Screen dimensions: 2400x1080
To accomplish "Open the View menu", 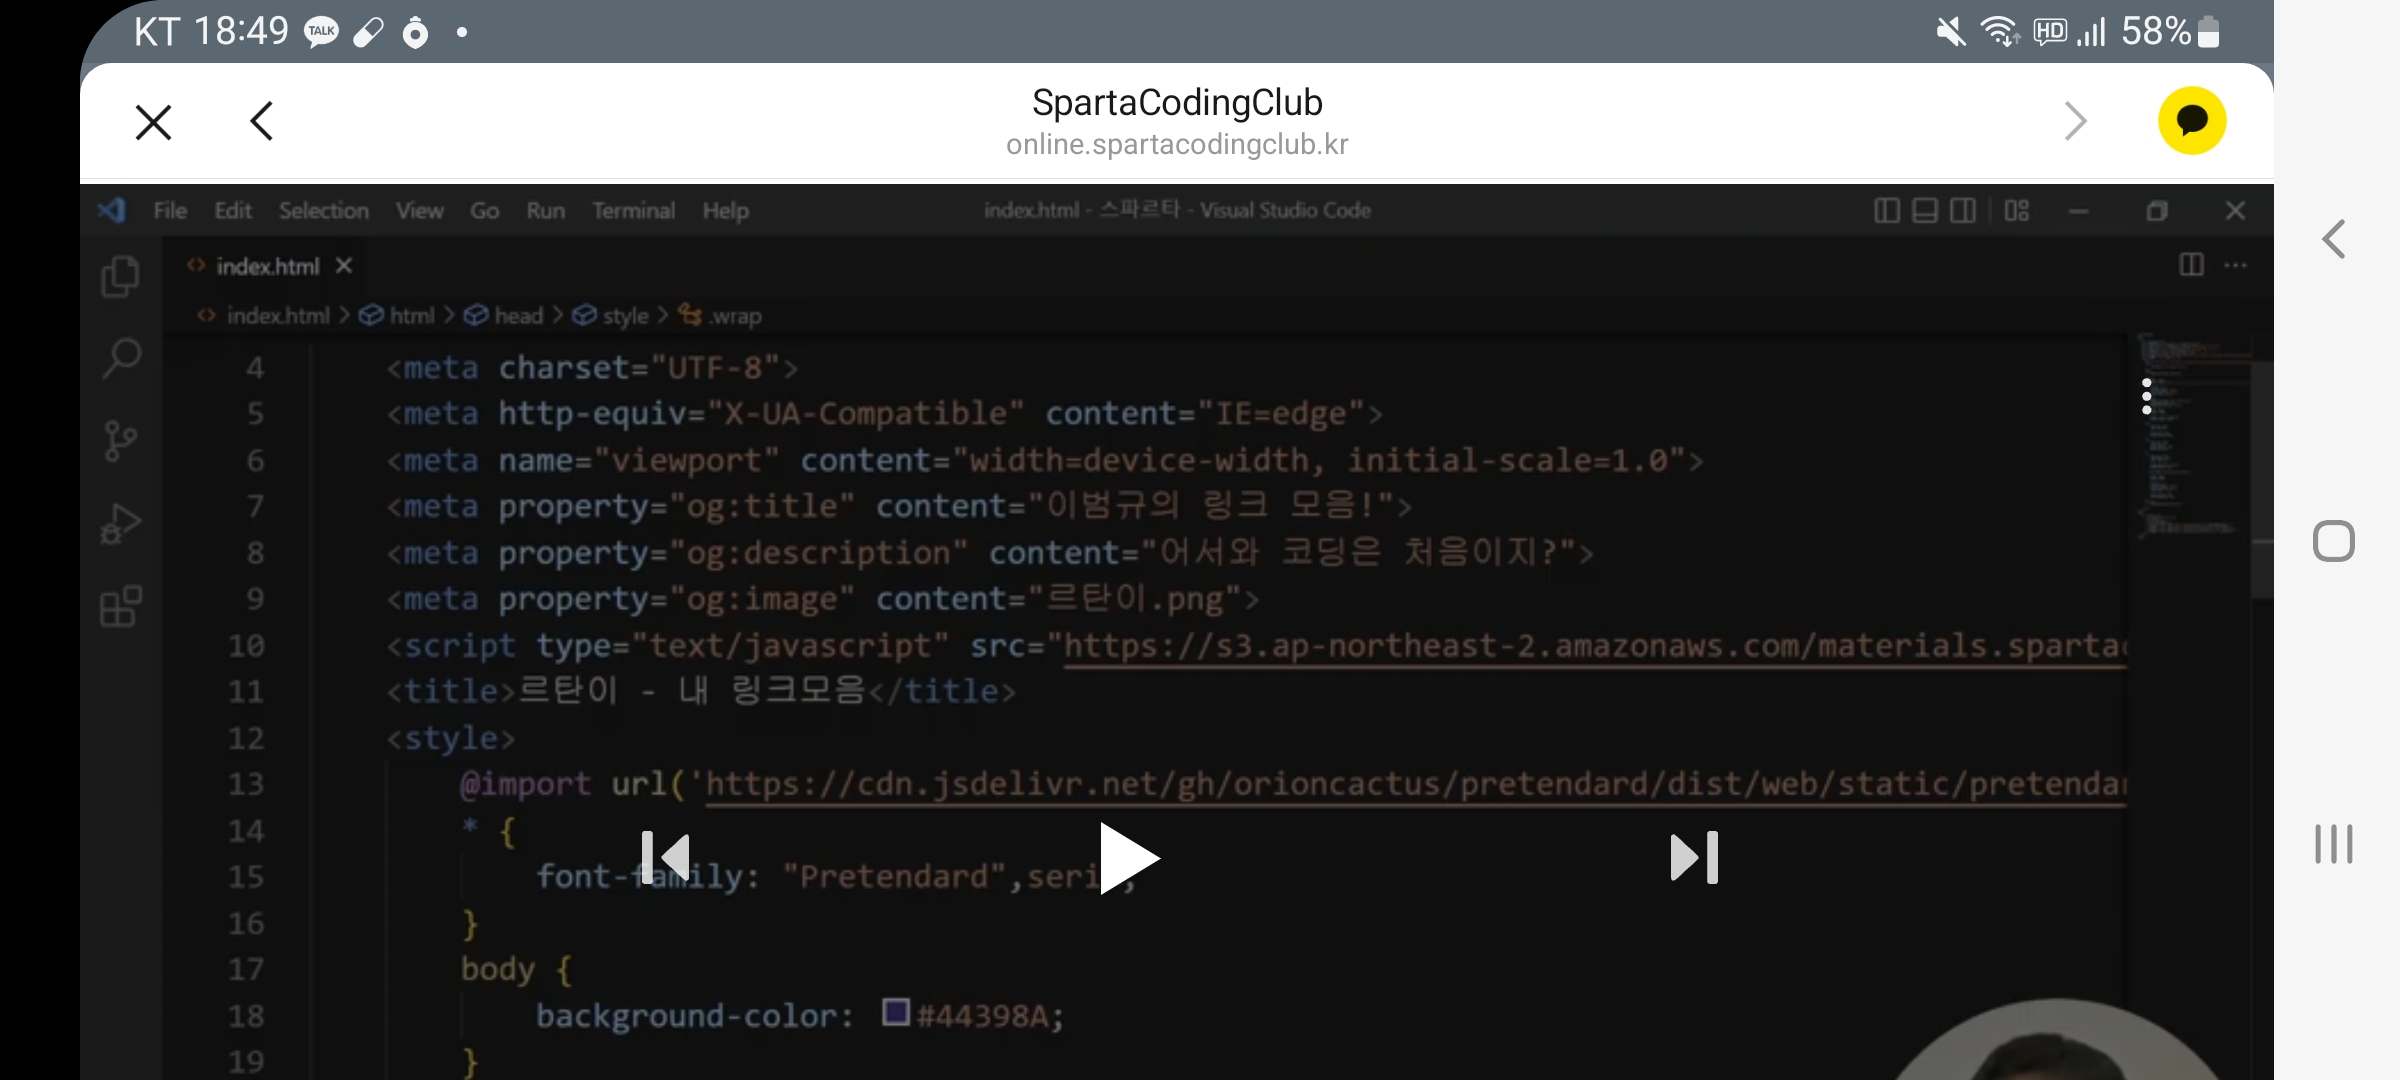I will (419, 211).
